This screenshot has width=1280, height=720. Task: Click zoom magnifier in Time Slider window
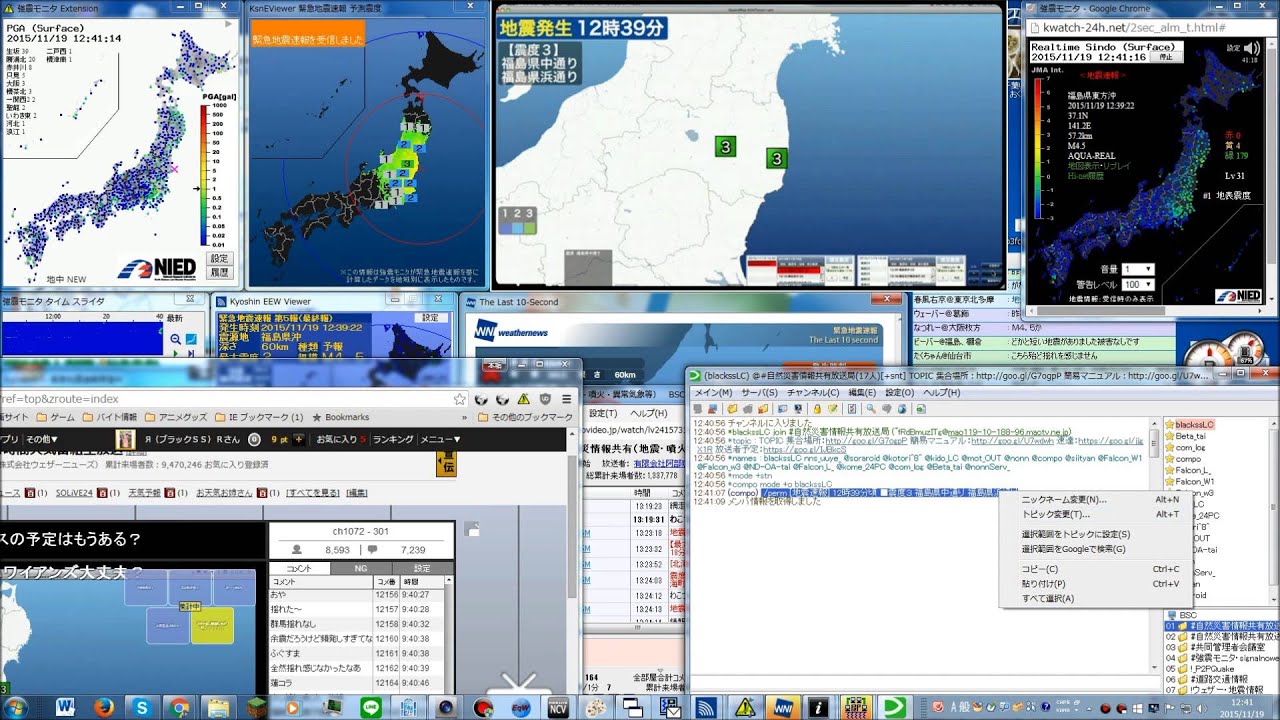pos(176,339)
